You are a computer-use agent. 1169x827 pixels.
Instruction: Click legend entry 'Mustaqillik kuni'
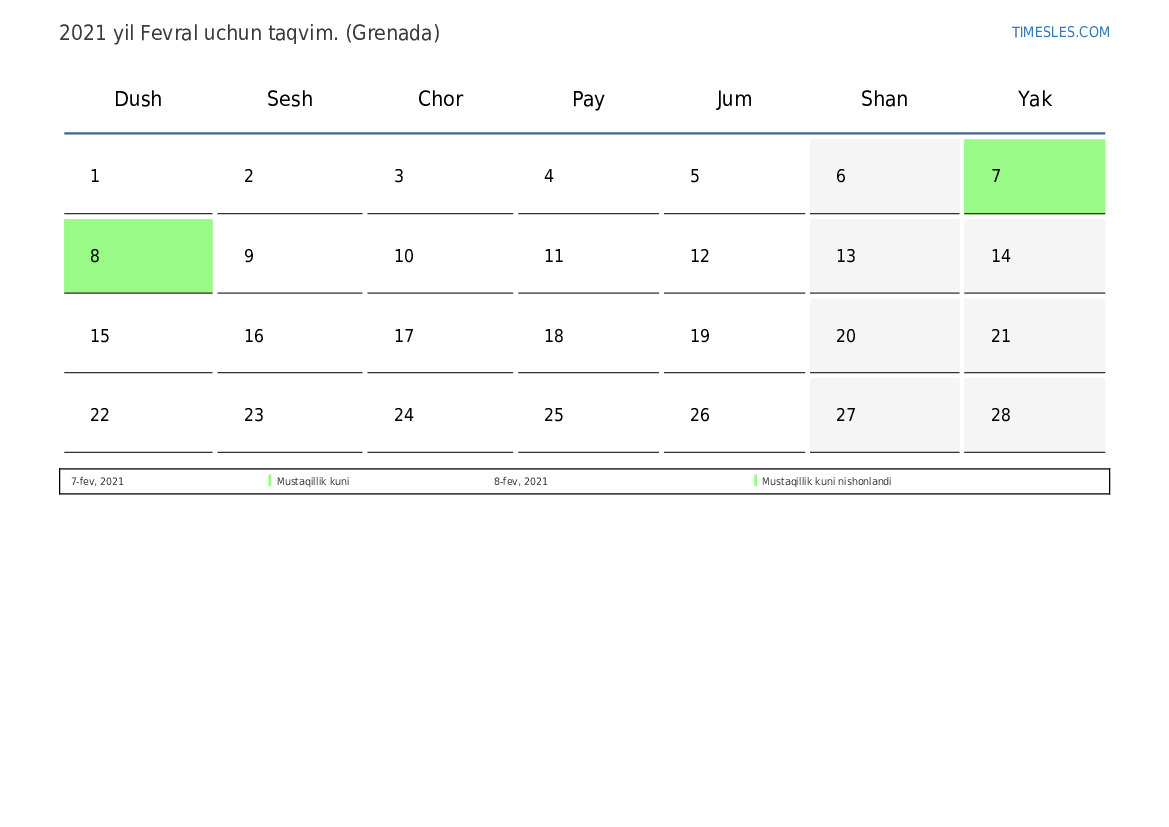[x=313, y=482]
